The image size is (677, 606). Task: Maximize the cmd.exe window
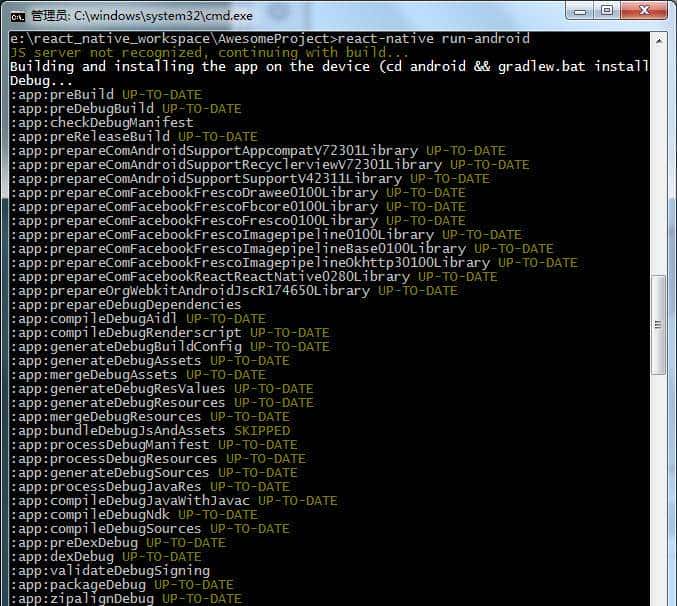(x=607, y=10)
